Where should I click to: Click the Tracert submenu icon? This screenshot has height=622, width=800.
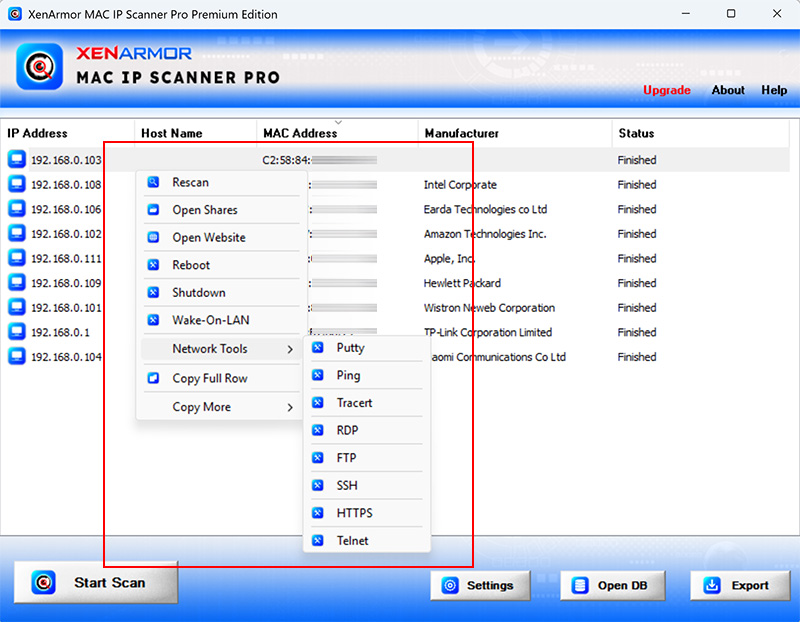tap(317, 403)
